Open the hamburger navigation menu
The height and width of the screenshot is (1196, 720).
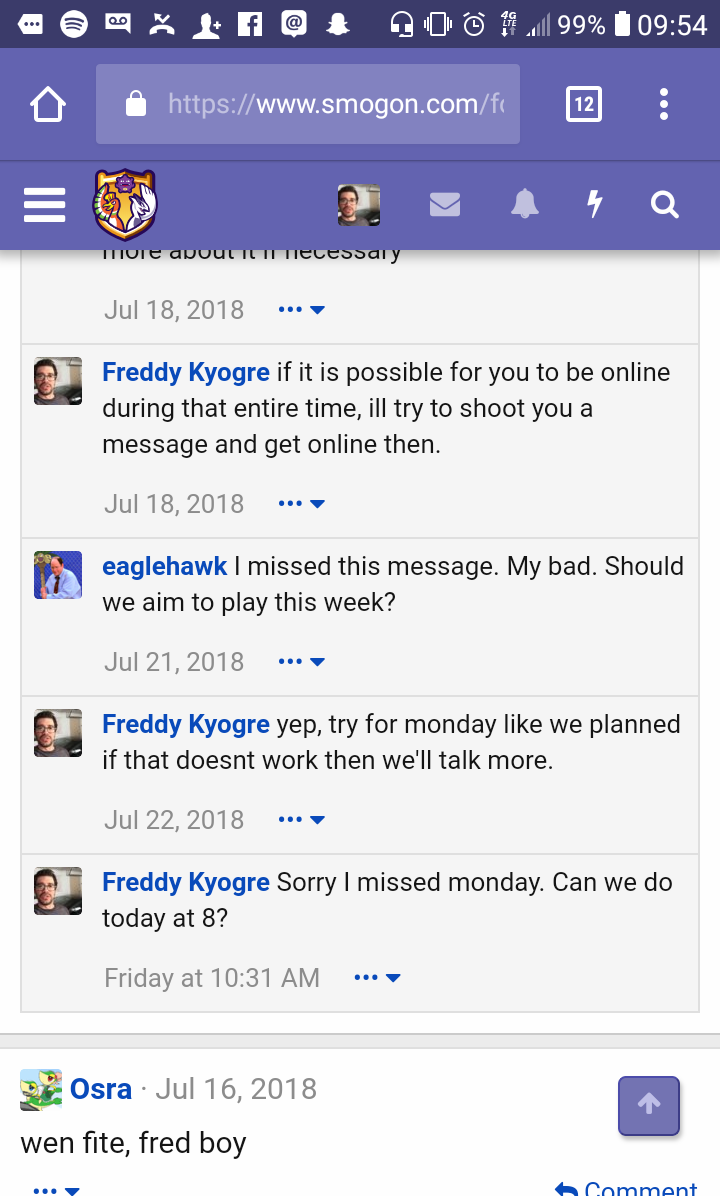44,204
